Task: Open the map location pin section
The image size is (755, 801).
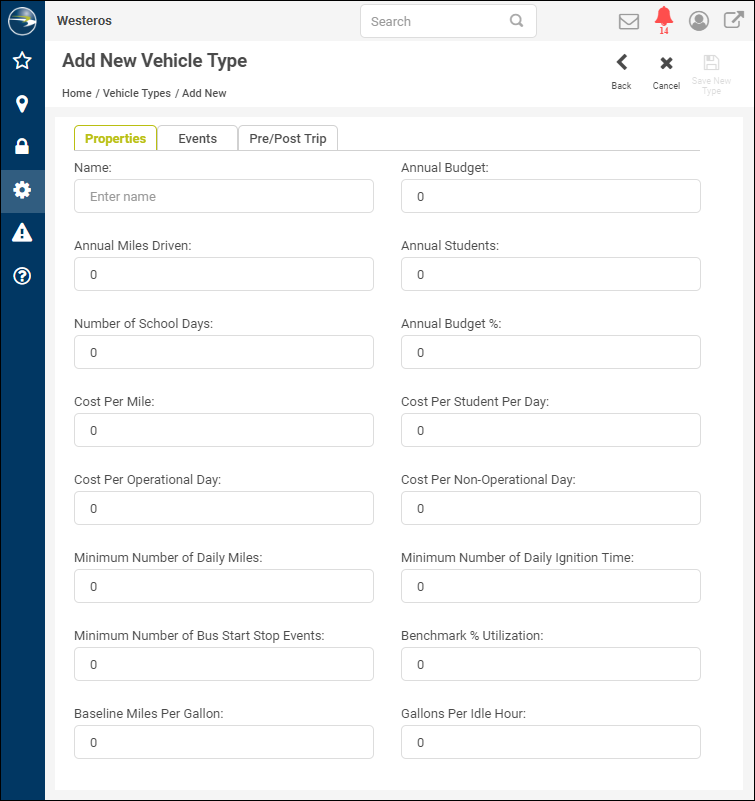Action: click(22, 104)
